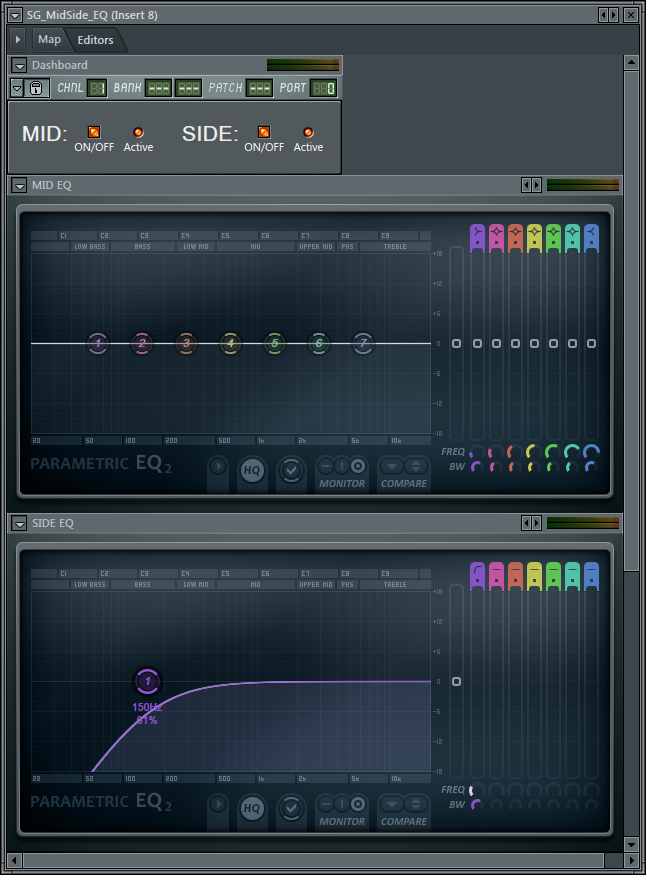The image size is (646, 875).
Task: Toggle the checkmark view button in MID EQ
Action: click(291, 470)
